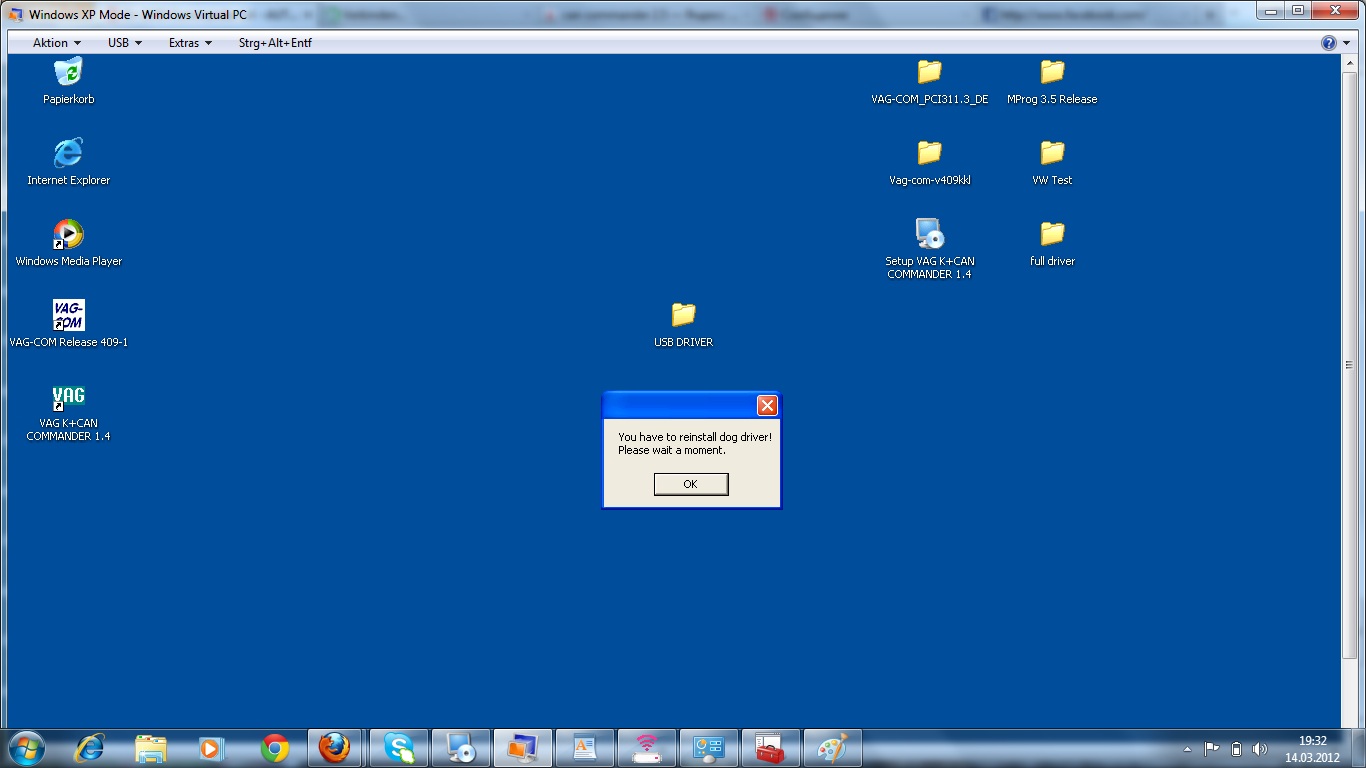This screenshot has height=768, width=1366.
Task: Show hidden system tray icons
Action: [1187, 749]
